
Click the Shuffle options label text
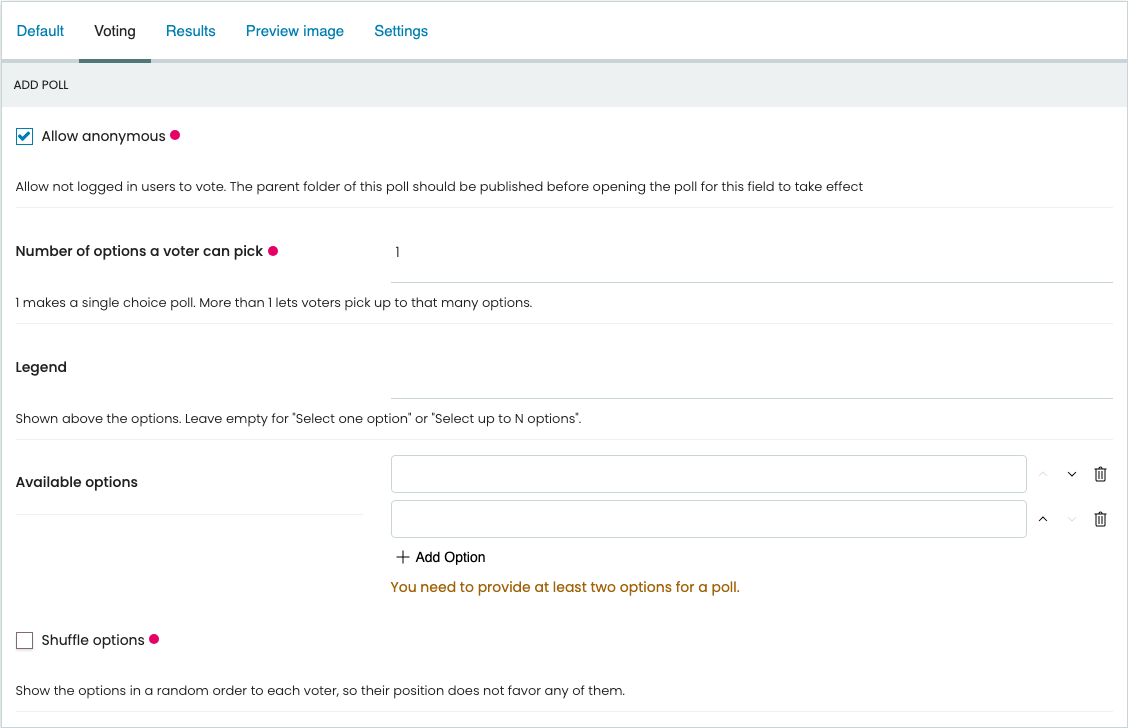93,640
